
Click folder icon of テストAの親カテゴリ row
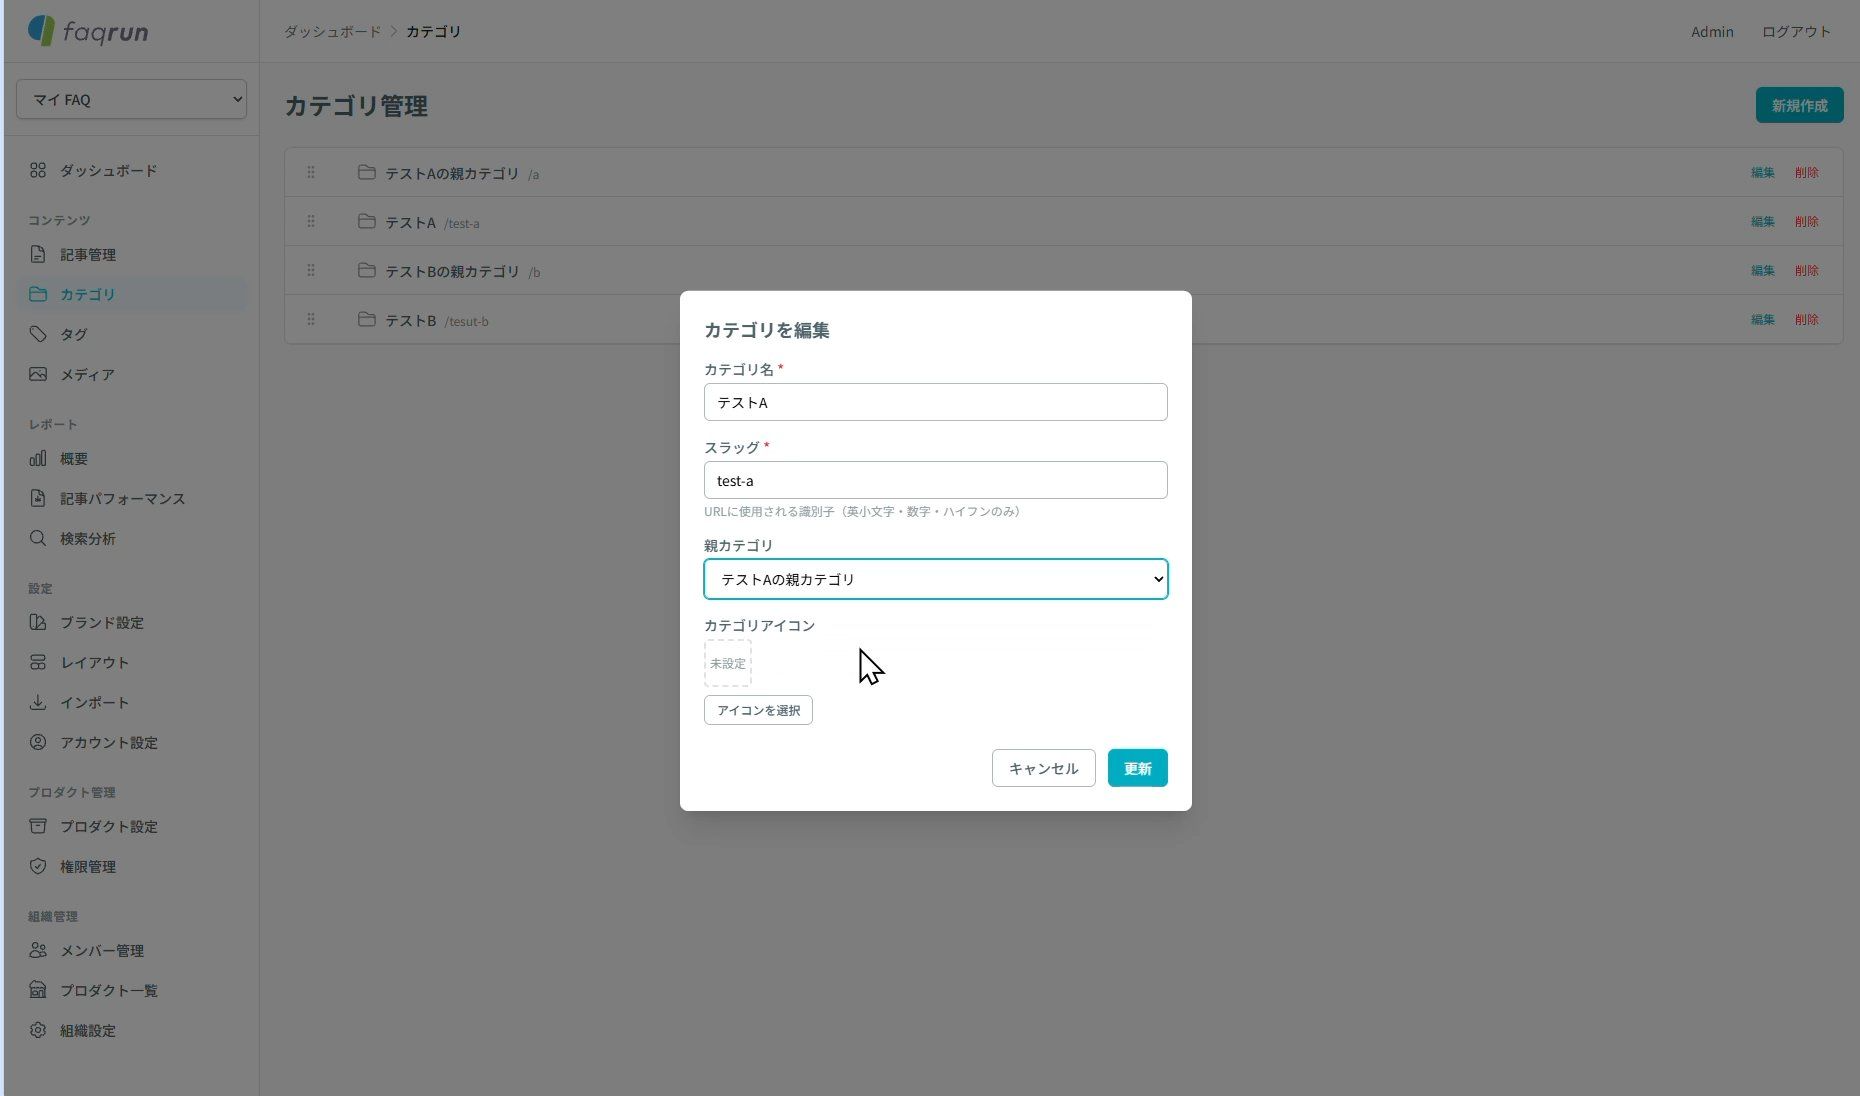(367, 172)
